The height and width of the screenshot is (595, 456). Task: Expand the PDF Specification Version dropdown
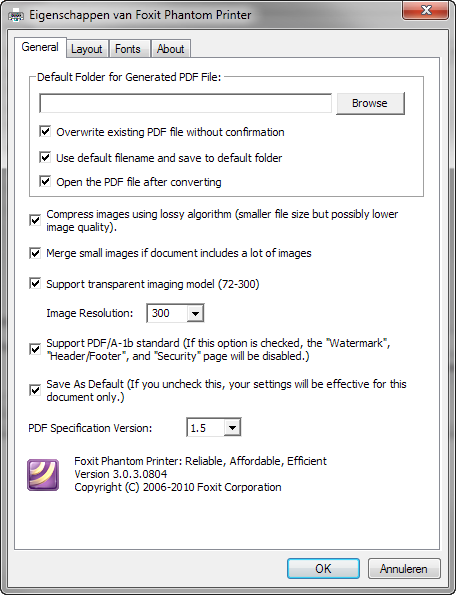click(x=214, y=428)
